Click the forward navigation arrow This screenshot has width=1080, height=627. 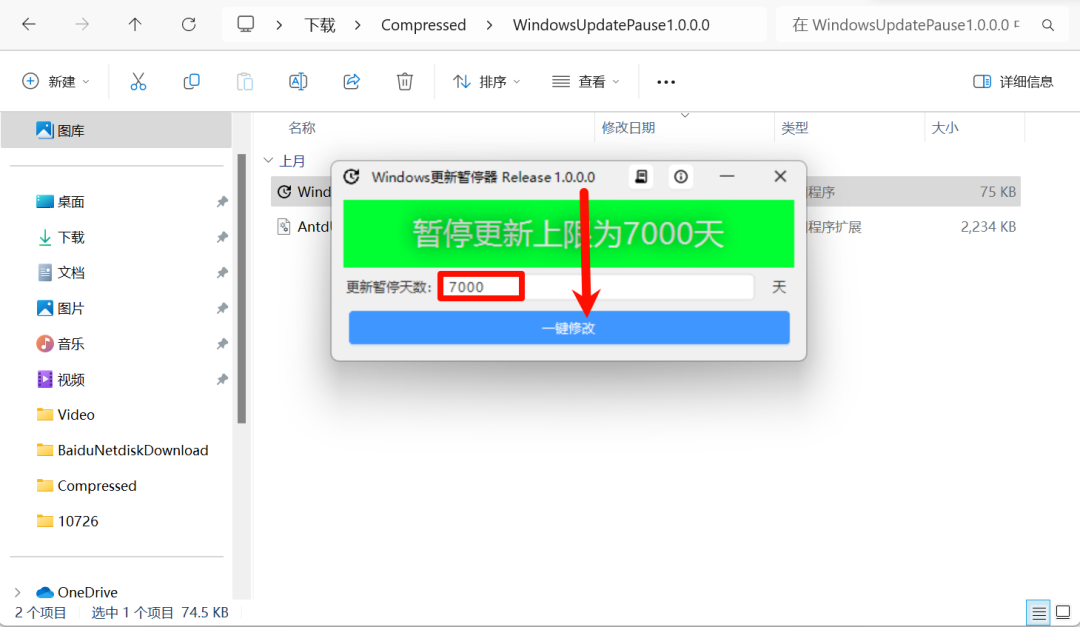click(82, 25)
